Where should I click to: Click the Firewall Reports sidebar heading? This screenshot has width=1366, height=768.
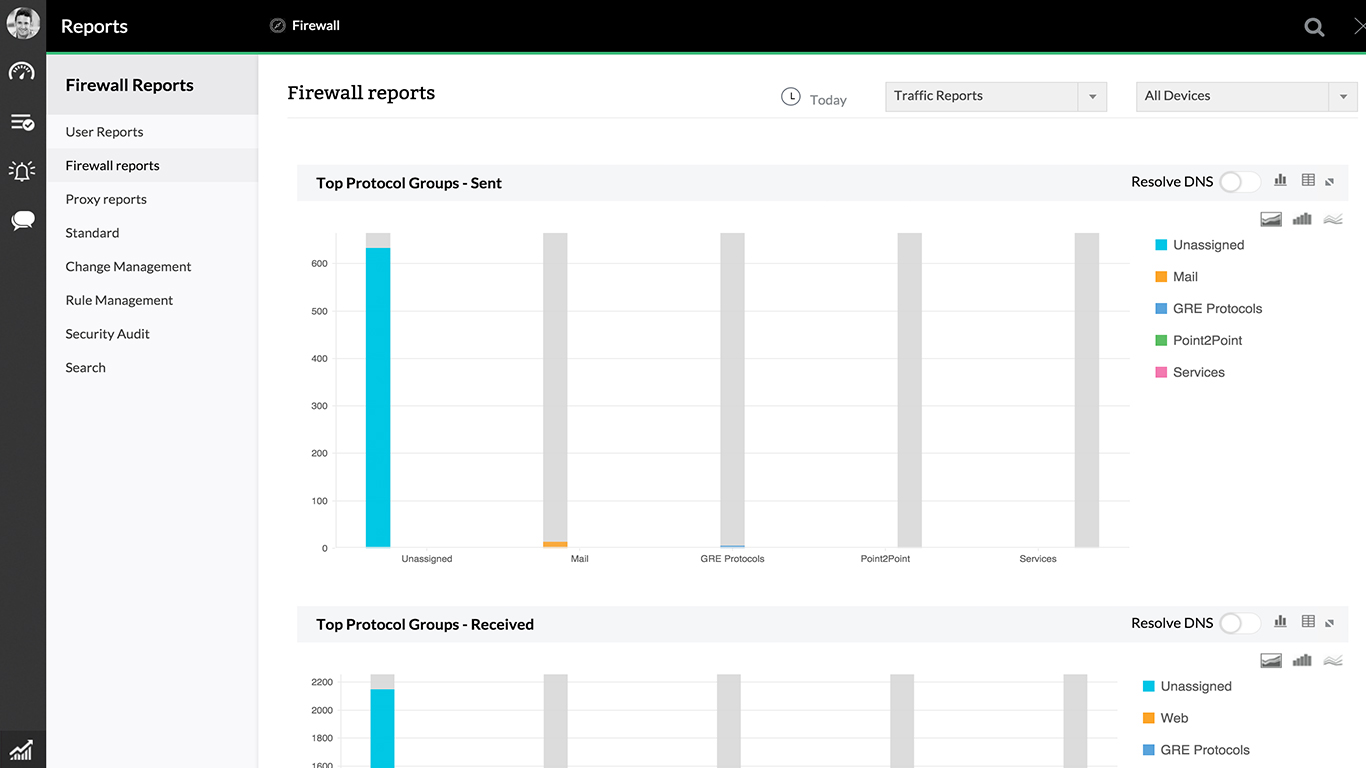point(130,85)
